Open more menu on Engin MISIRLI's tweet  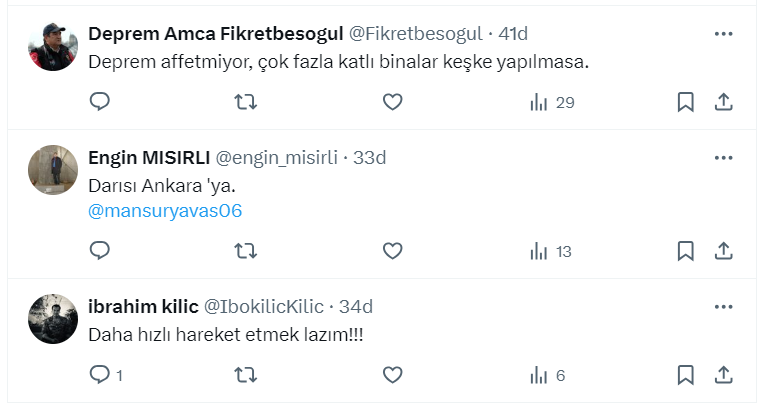(724, 158)
